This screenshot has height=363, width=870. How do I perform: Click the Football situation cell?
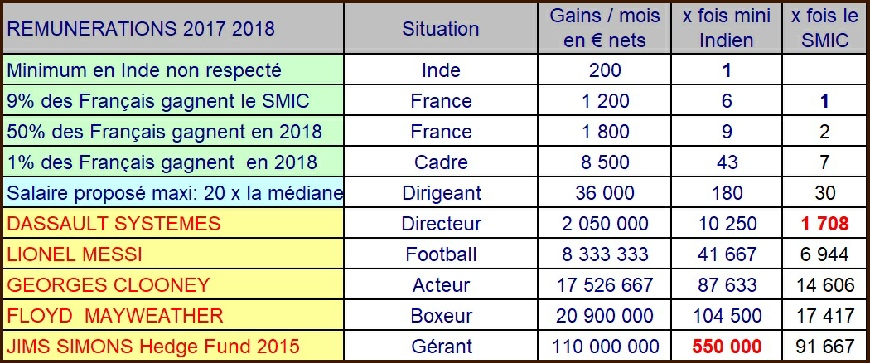(441, 254)
